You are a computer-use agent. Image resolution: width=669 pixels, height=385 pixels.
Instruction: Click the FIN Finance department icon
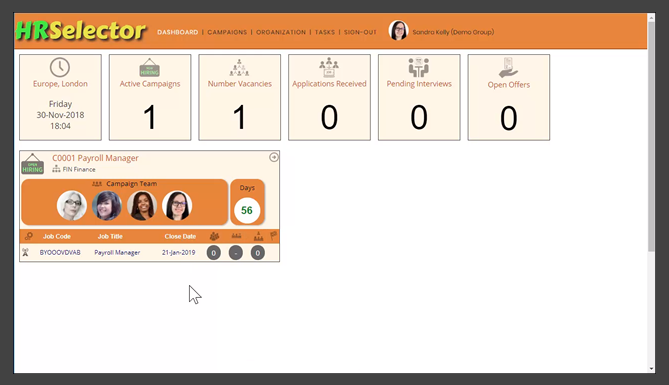tap(56, 169)
